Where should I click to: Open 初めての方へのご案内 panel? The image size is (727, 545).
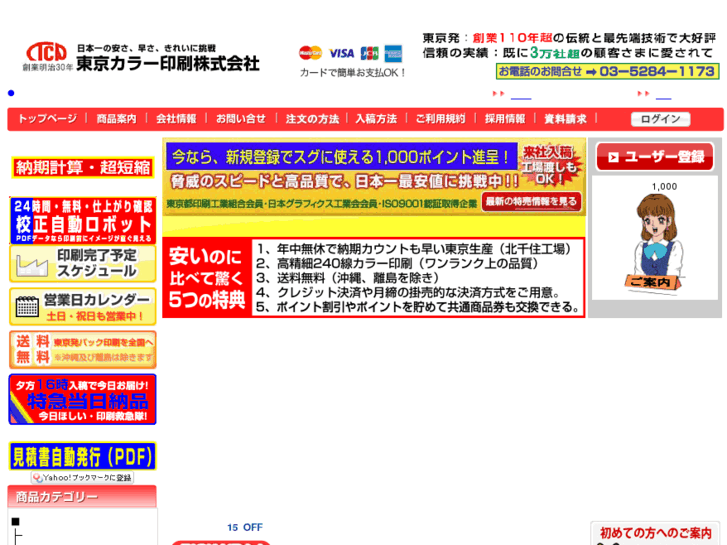655,533
